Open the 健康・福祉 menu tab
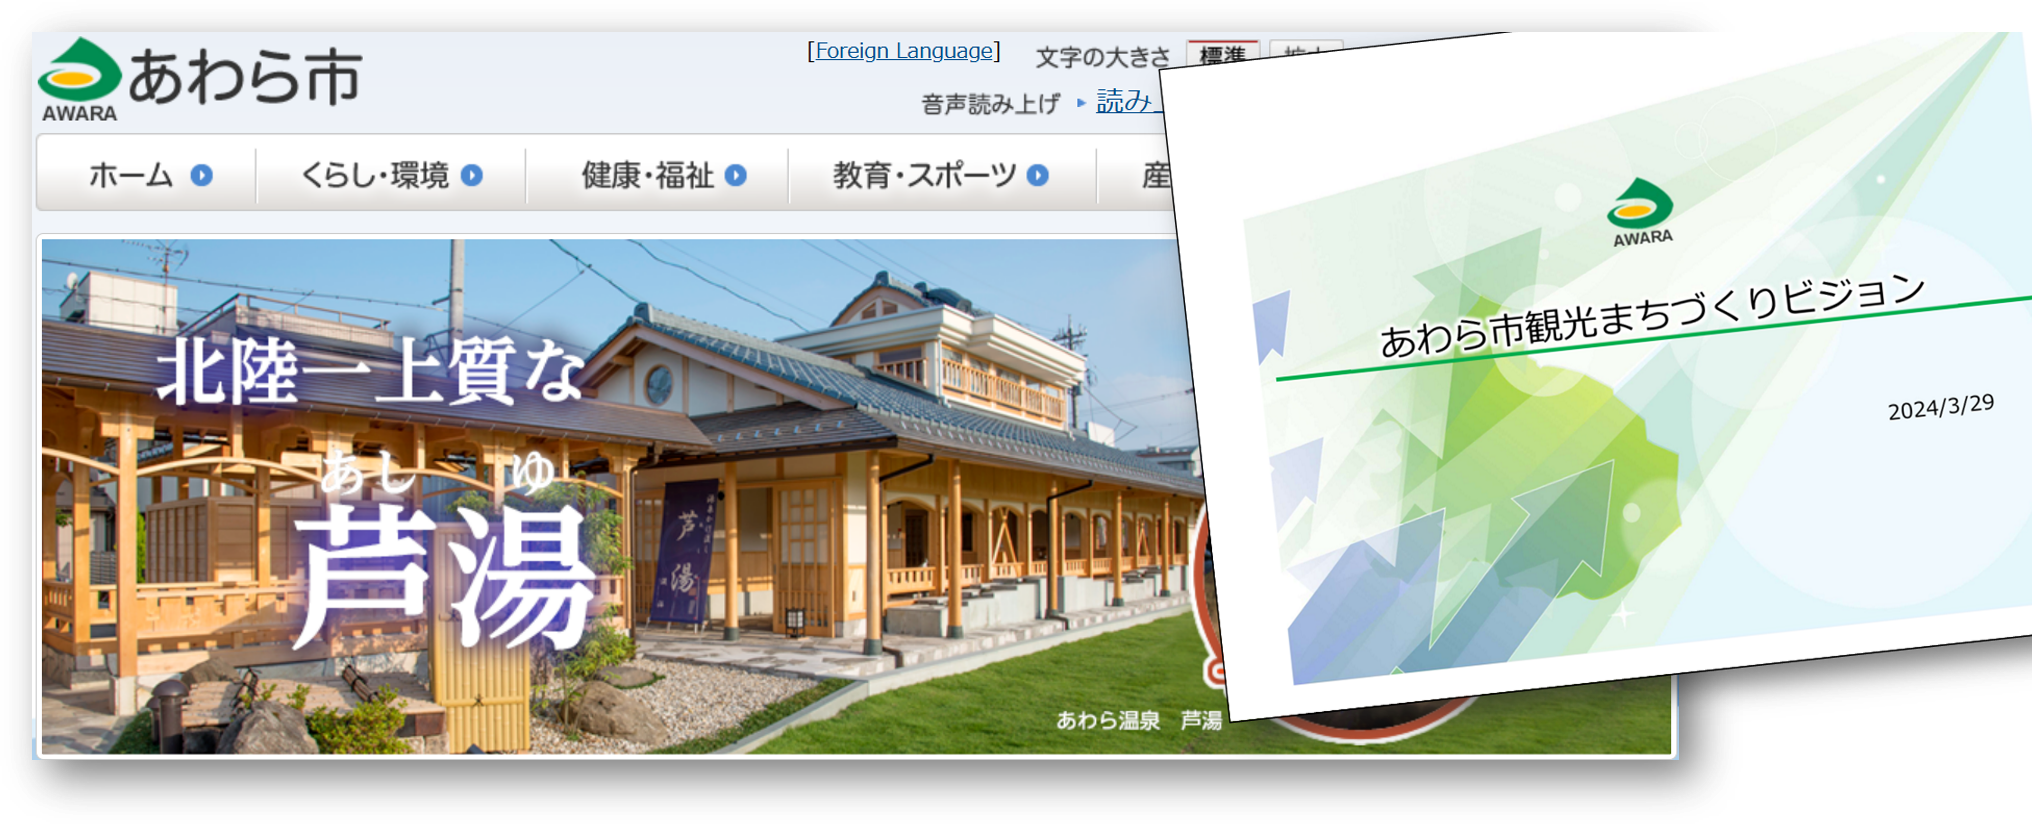 point(658,175)
